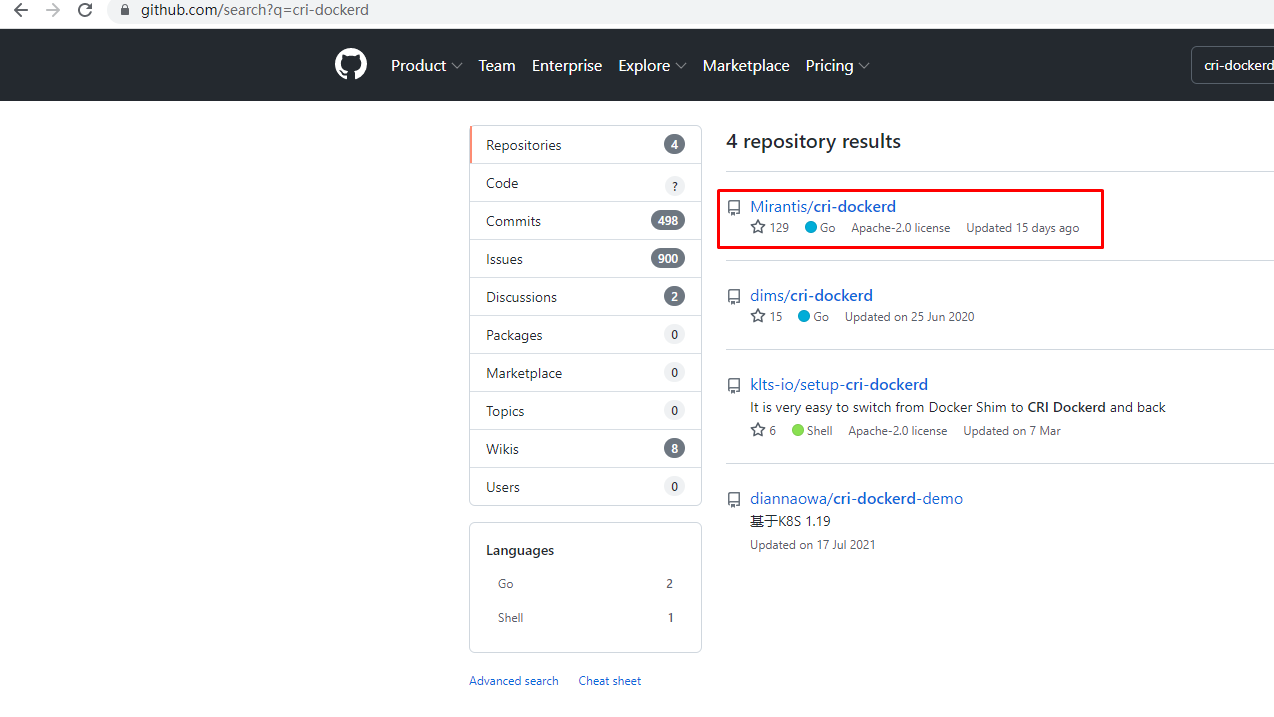Open Marketplace in the top navigation
1274x717 pixels.
(746, 66)
